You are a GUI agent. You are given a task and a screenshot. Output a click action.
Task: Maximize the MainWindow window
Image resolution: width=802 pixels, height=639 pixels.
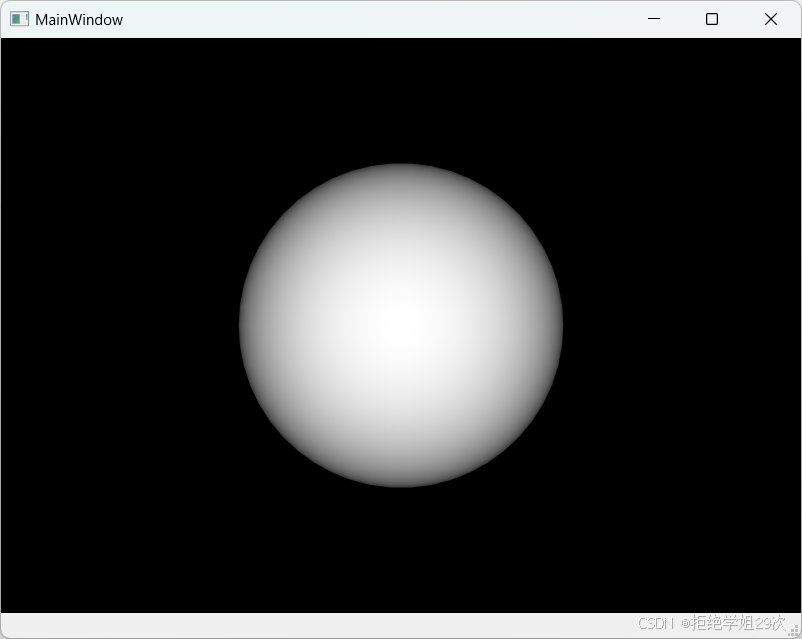click(x=711, y=19)
